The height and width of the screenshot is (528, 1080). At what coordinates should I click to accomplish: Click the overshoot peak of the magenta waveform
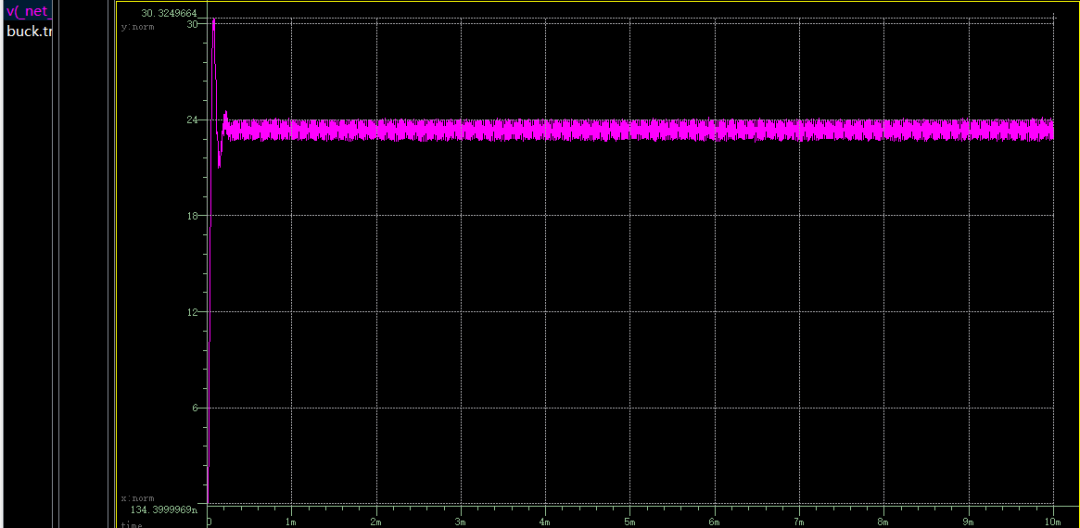[214, 19]
